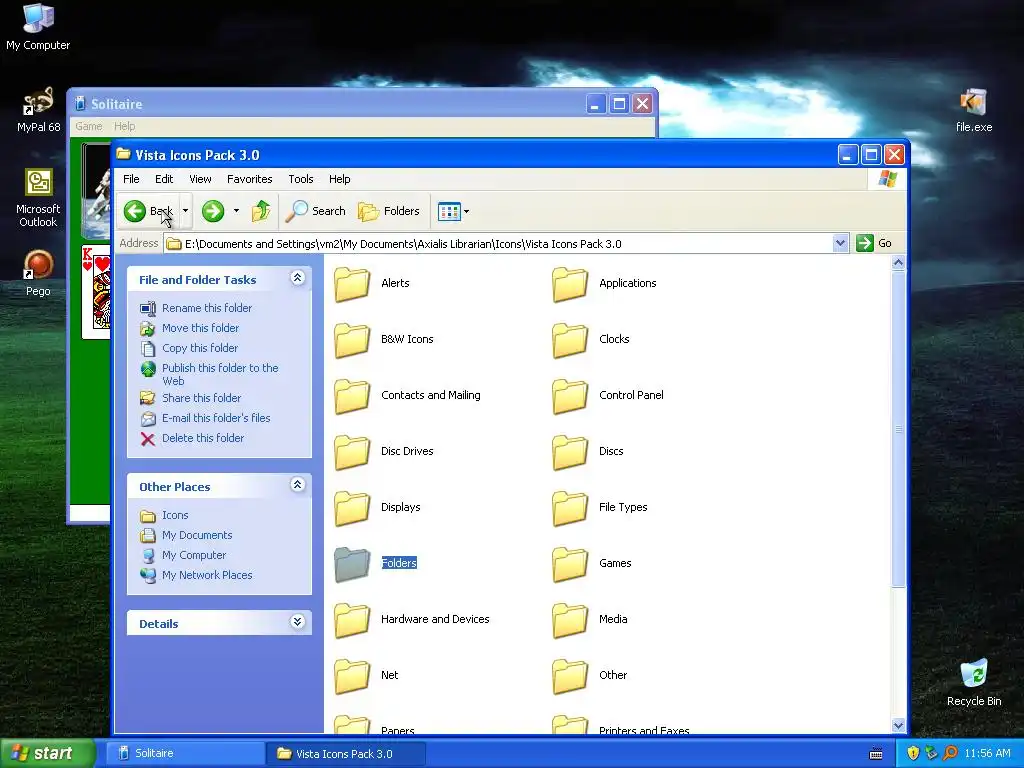Click Share this folder

[x=201, y=398]
